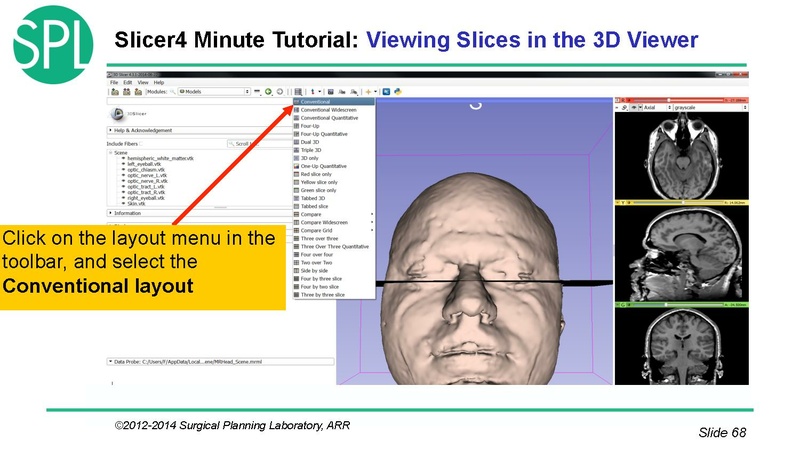800x450 pixels.
Task: Toggle left_eyeball.vtk visibility eye
Action: [x=123, y=164]
